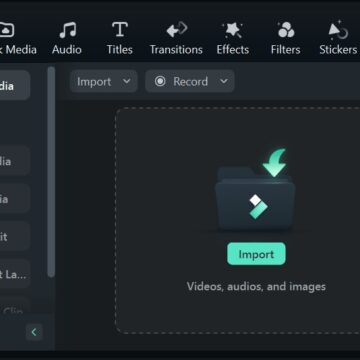Open the Audio tab

(67, 38)
